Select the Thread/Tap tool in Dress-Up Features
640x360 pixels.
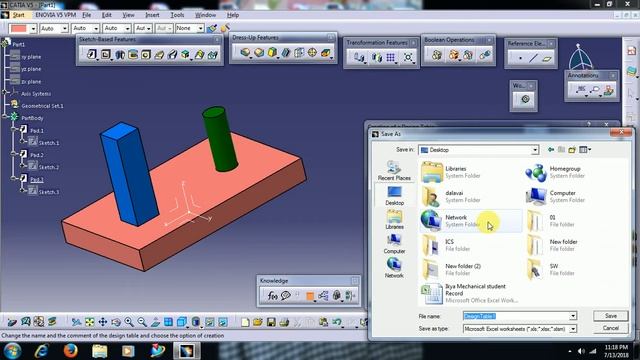pyautogui.click(x=312, y=52)
